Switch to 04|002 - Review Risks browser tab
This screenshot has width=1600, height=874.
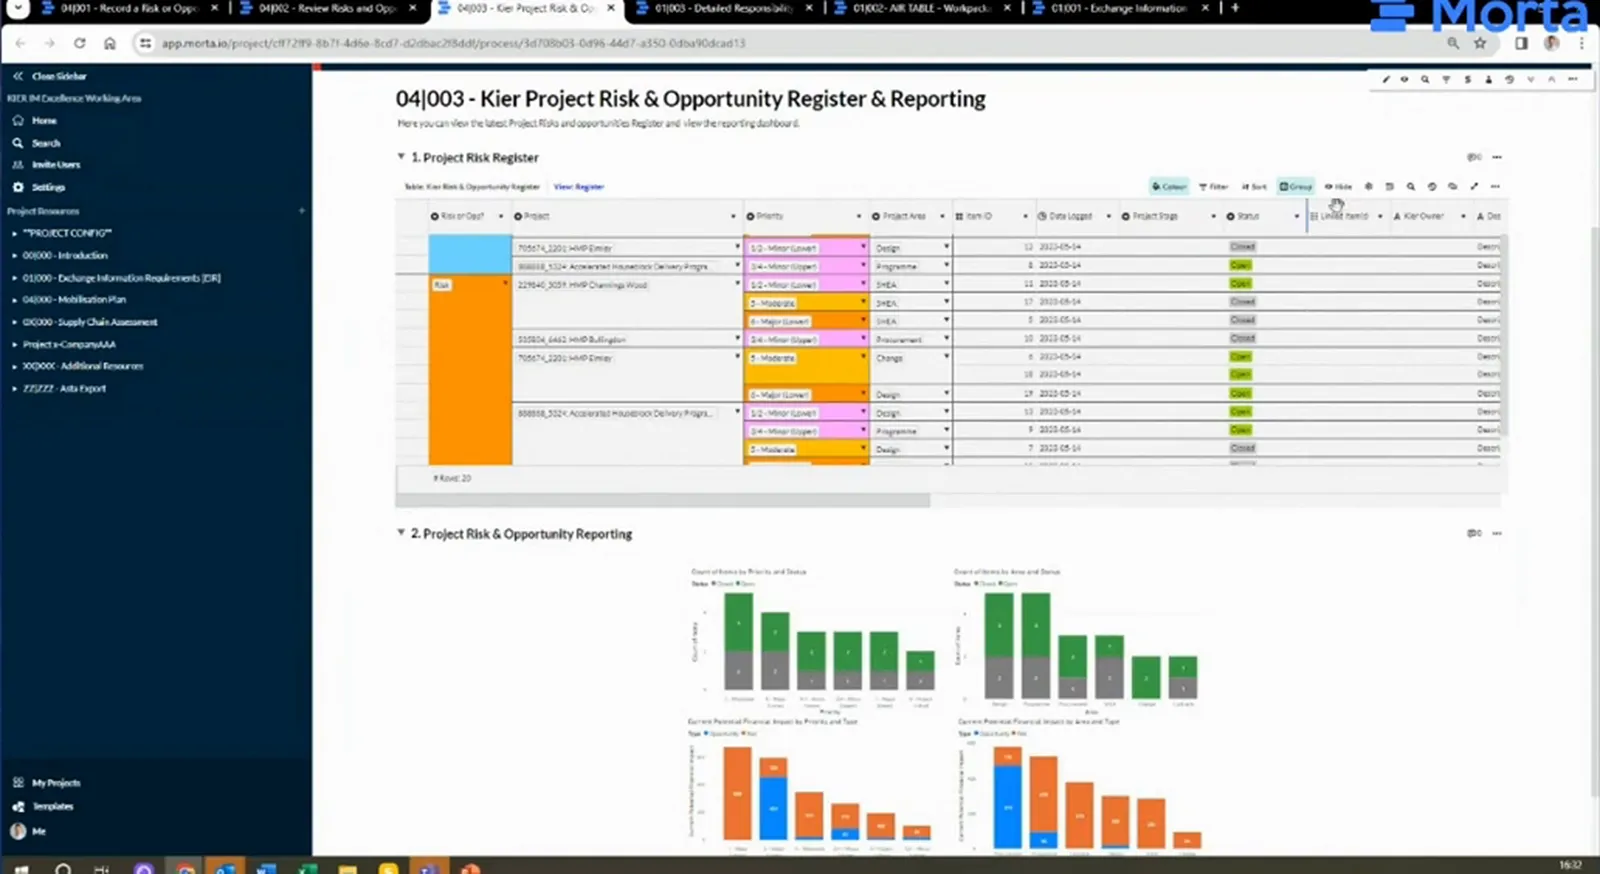(x=327, y=8)
